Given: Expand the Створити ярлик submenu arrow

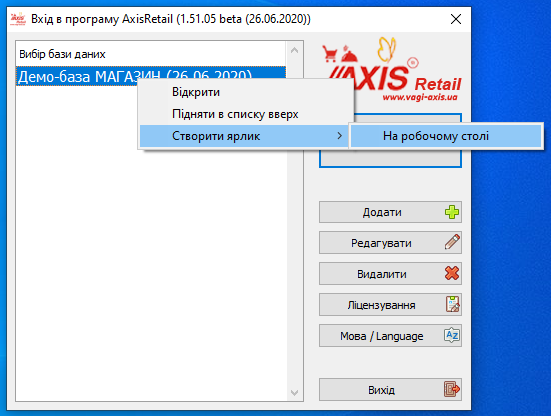Looking at the screenshot, I should tap(339, 136).
